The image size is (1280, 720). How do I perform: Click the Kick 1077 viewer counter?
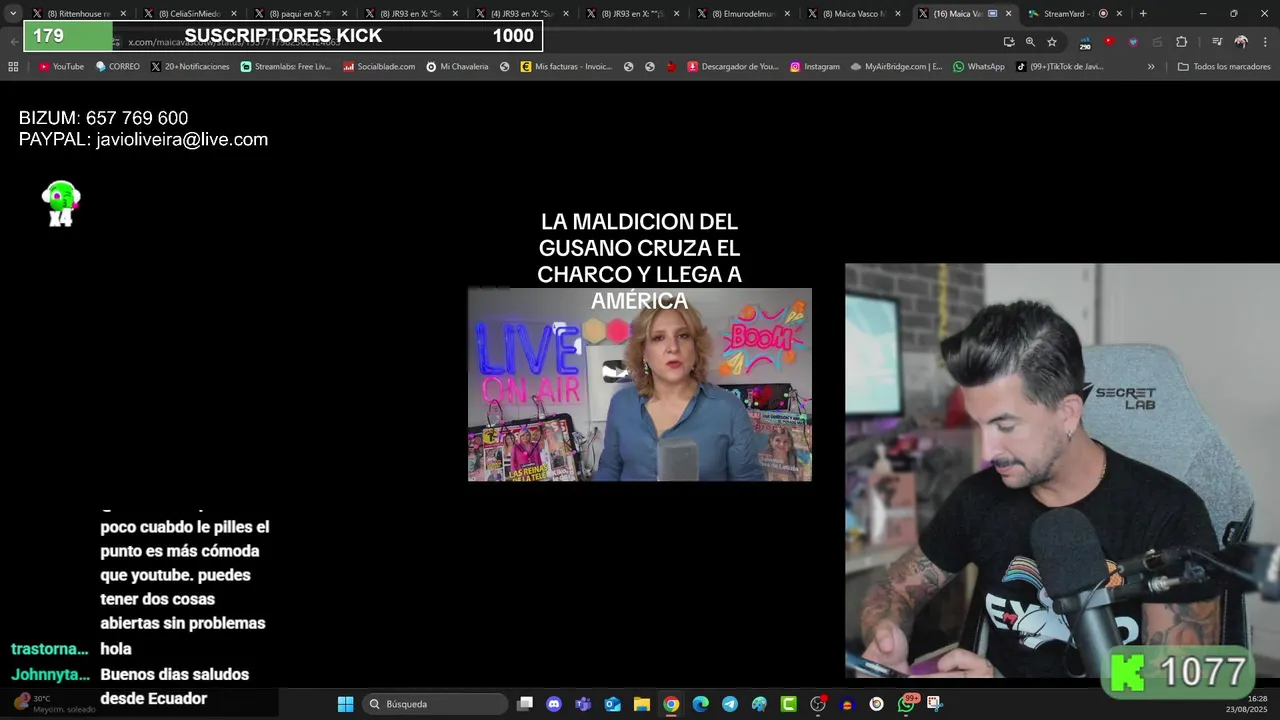coord(1180,672)
